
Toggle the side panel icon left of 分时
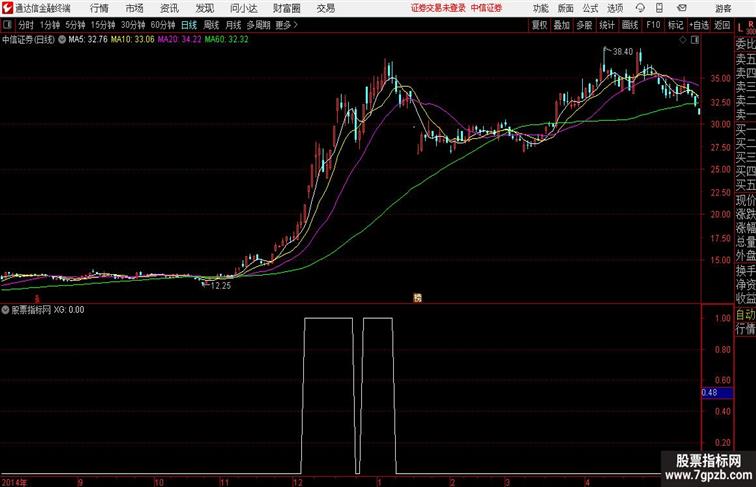click(x=7, y=25)
